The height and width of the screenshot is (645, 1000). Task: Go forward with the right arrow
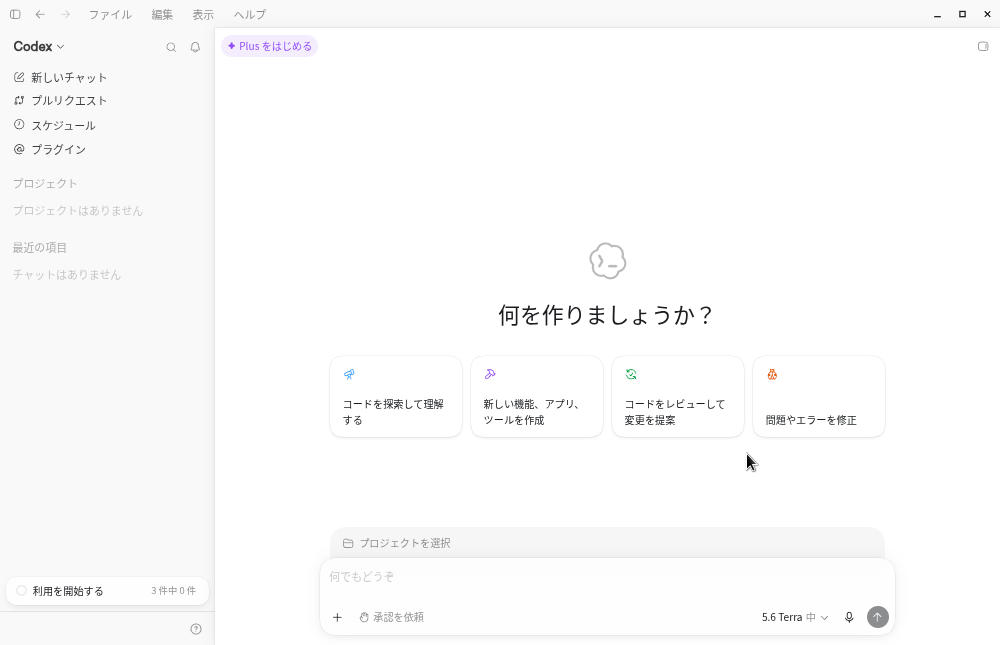(65, 14)
